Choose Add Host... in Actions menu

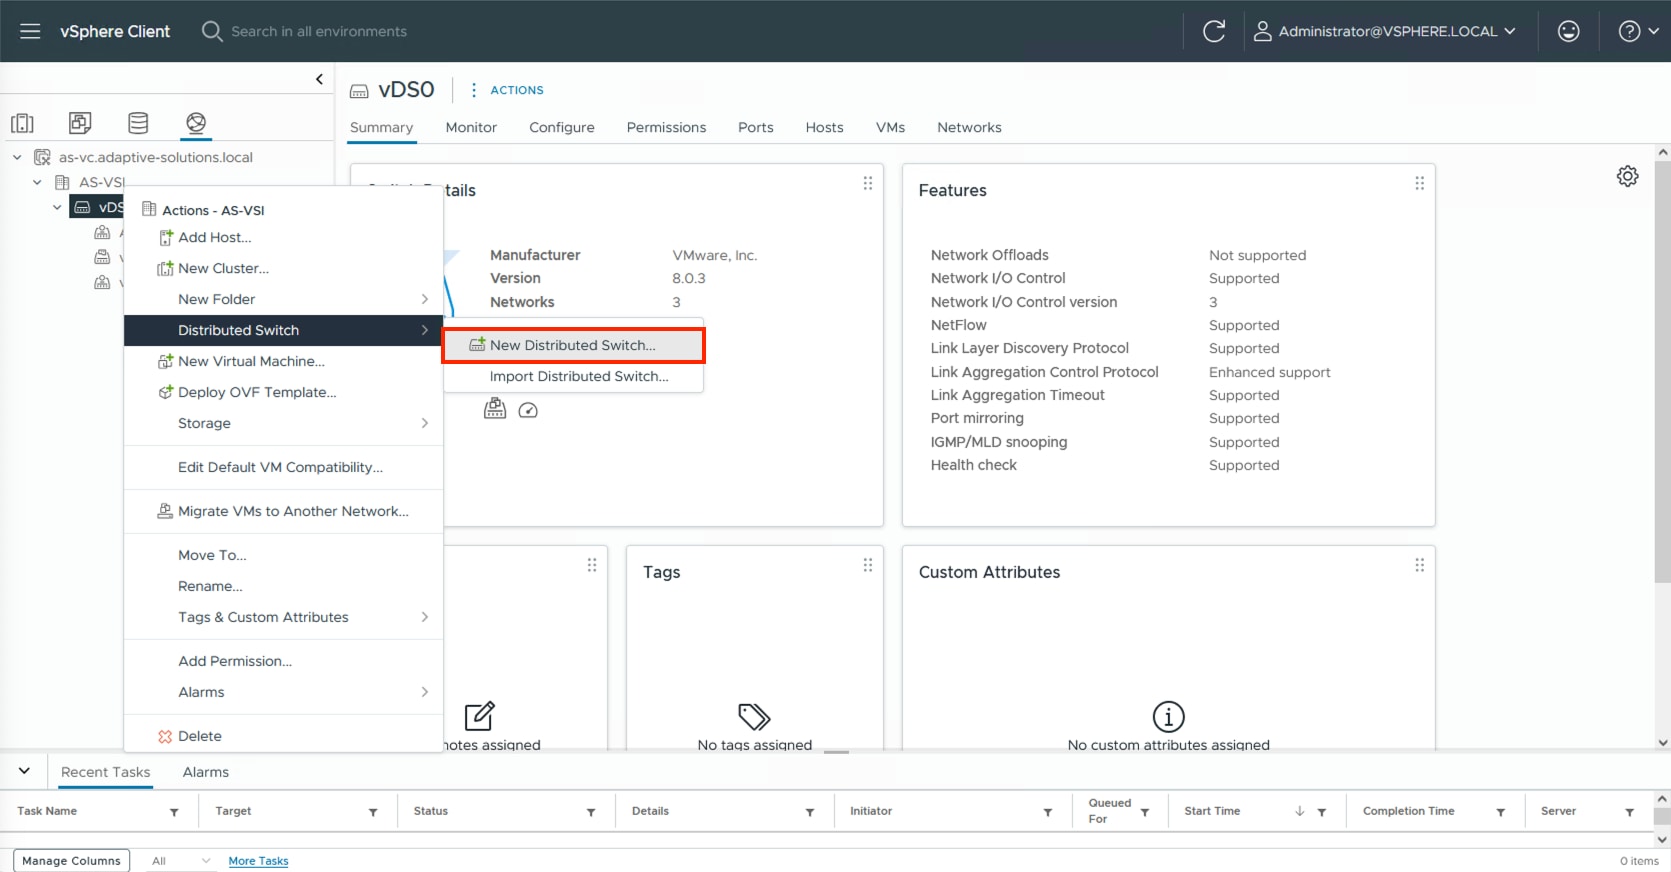coord(283,237)
